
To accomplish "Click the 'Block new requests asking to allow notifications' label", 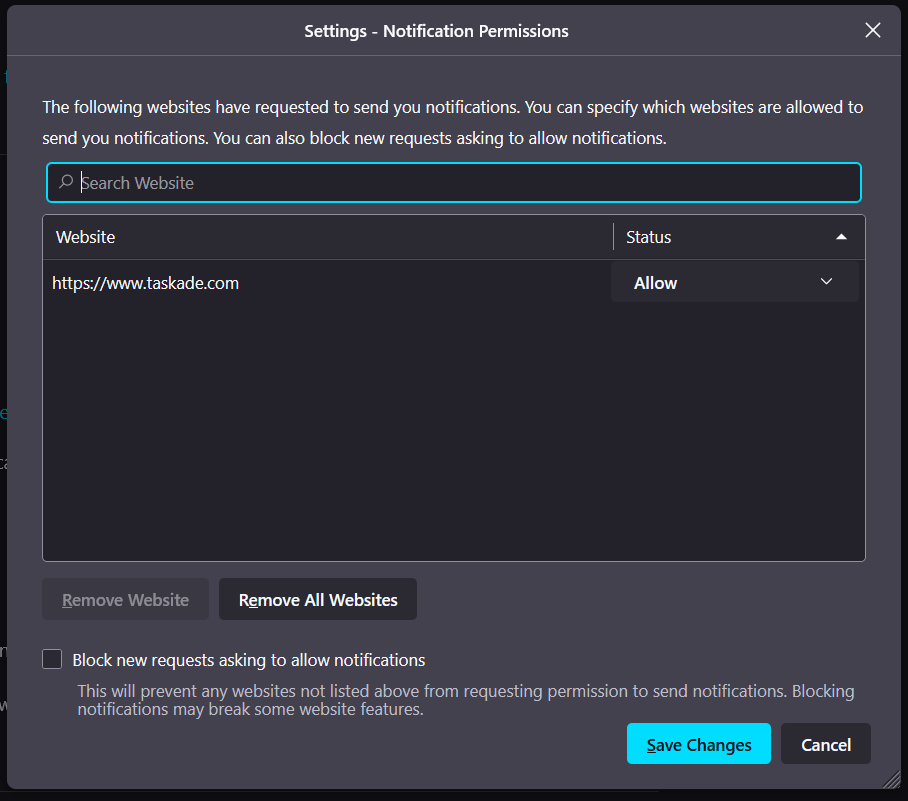I will (x=249, y=660).
